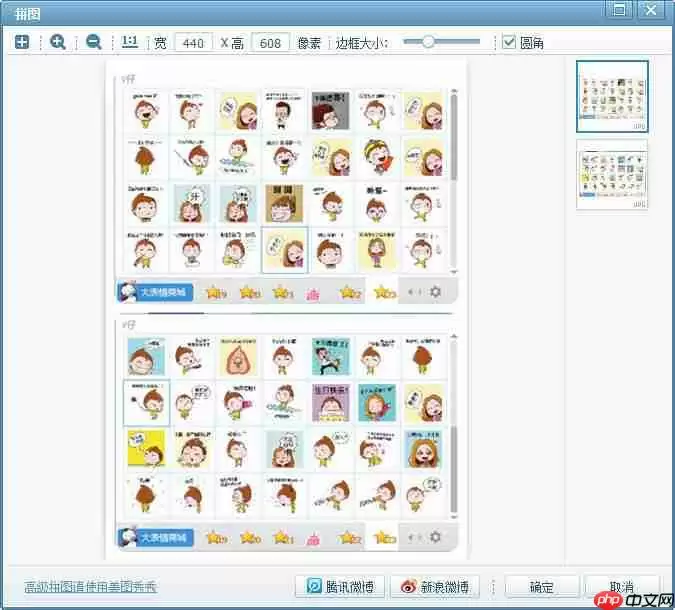Share to 新浪微博

point(435,586)
